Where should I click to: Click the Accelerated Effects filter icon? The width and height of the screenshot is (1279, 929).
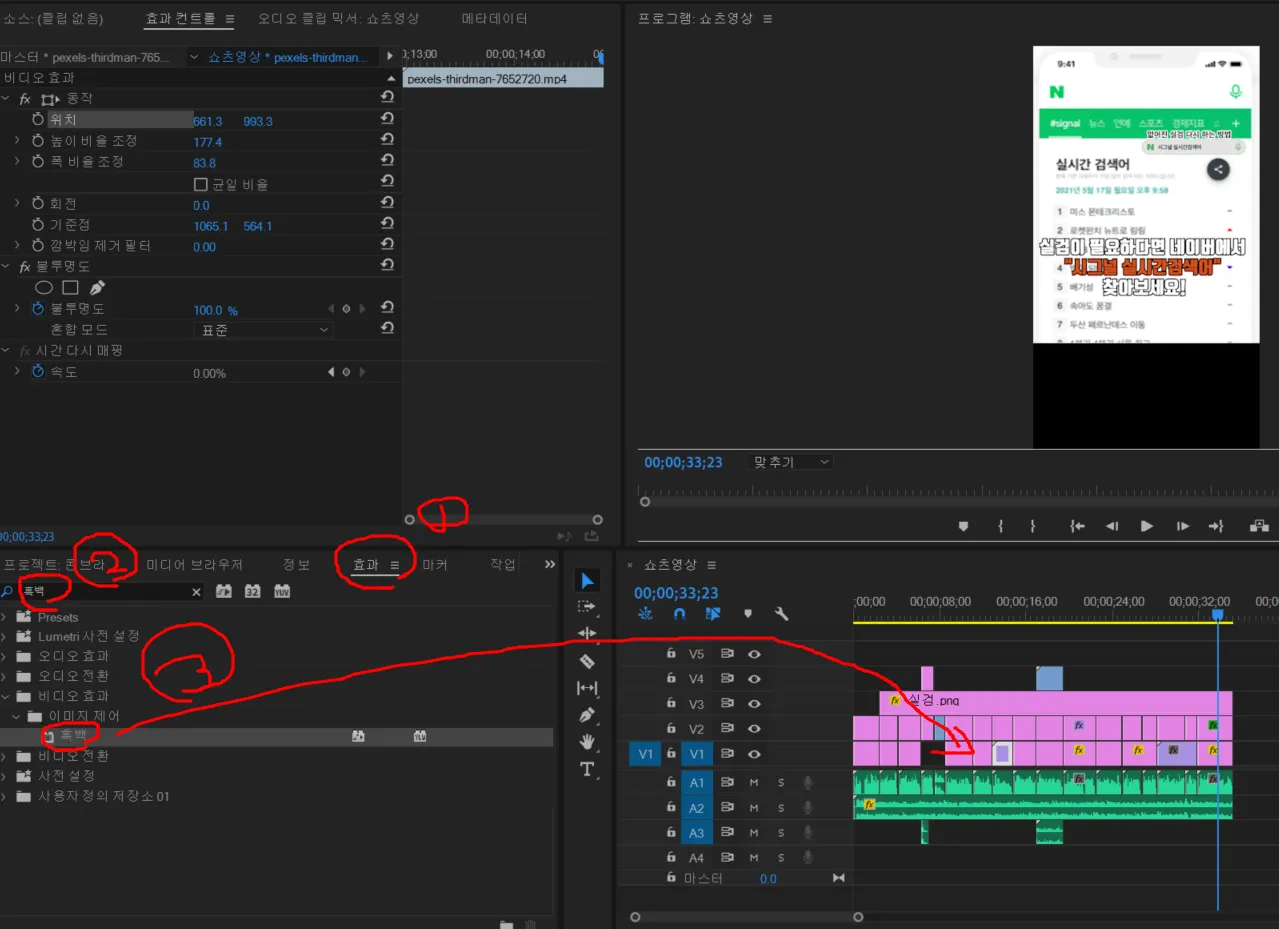[x=224, y=591]
